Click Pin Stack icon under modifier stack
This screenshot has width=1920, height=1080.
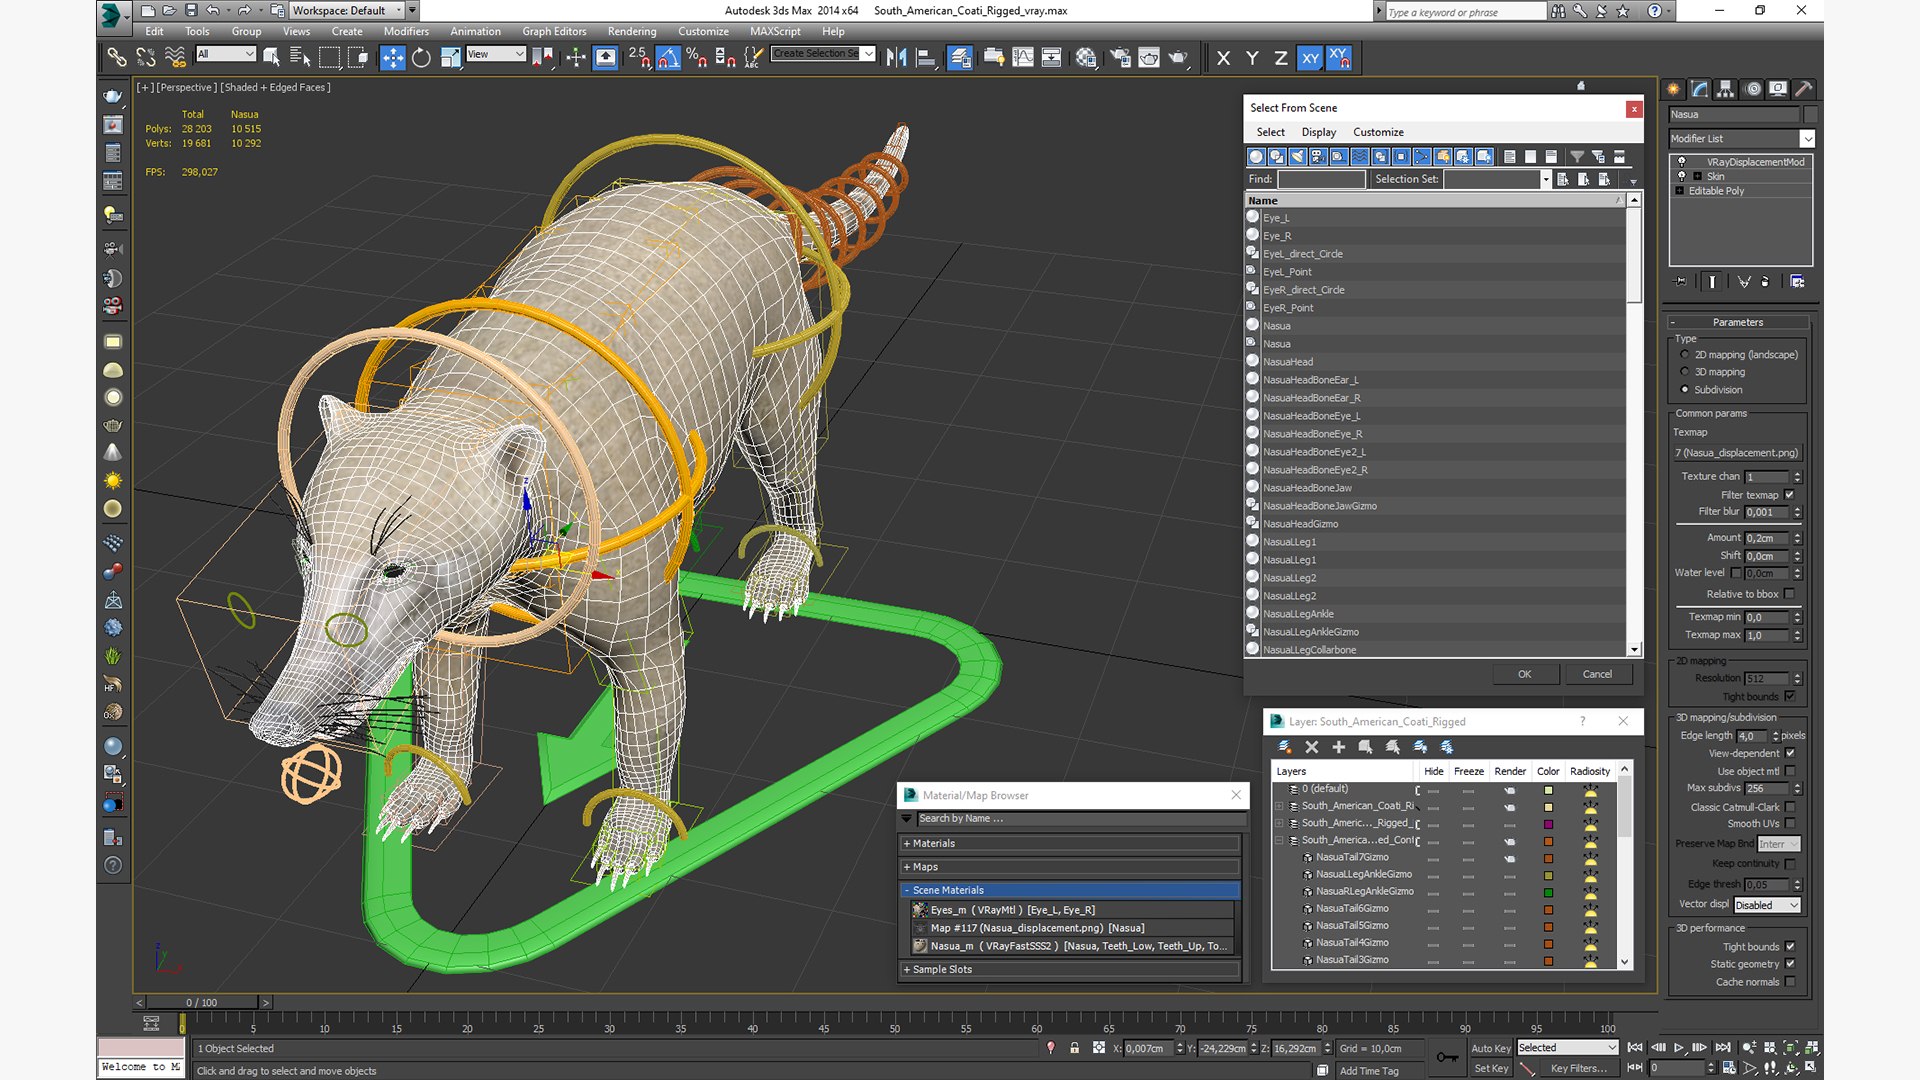tap(1681, 282)
